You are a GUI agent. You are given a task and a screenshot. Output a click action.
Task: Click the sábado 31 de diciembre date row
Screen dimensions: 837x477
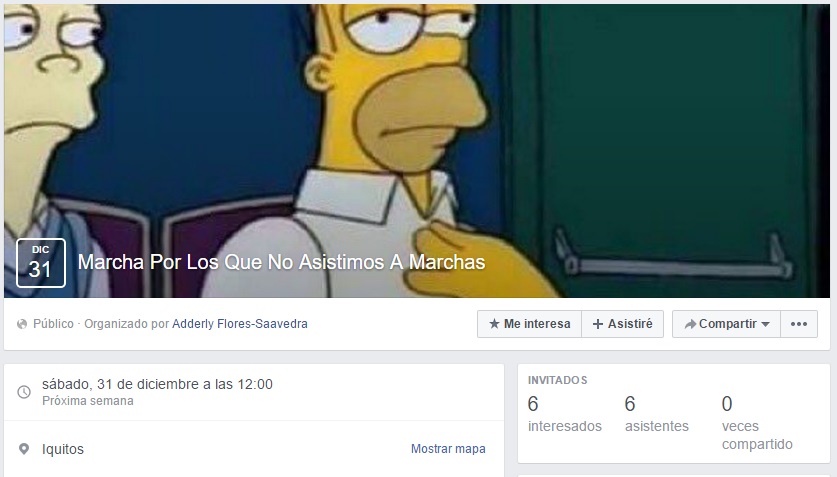(254, 392)
